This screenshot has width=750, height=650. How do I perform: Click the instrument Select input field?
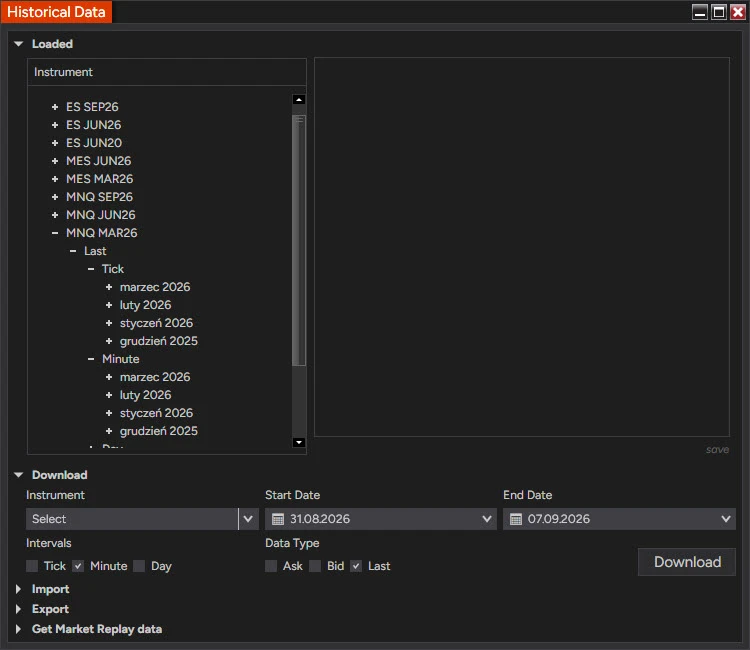[132, 519]
